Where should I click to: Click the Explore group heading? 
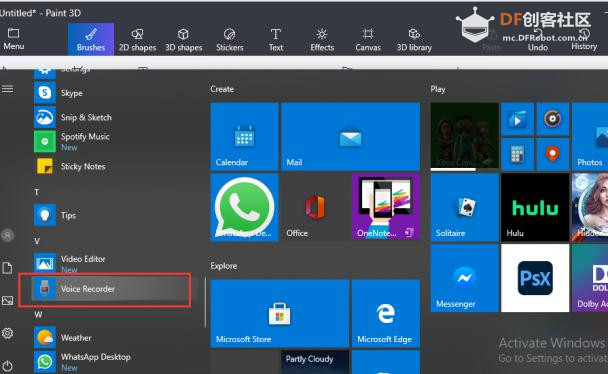click(x=224, y=266)
